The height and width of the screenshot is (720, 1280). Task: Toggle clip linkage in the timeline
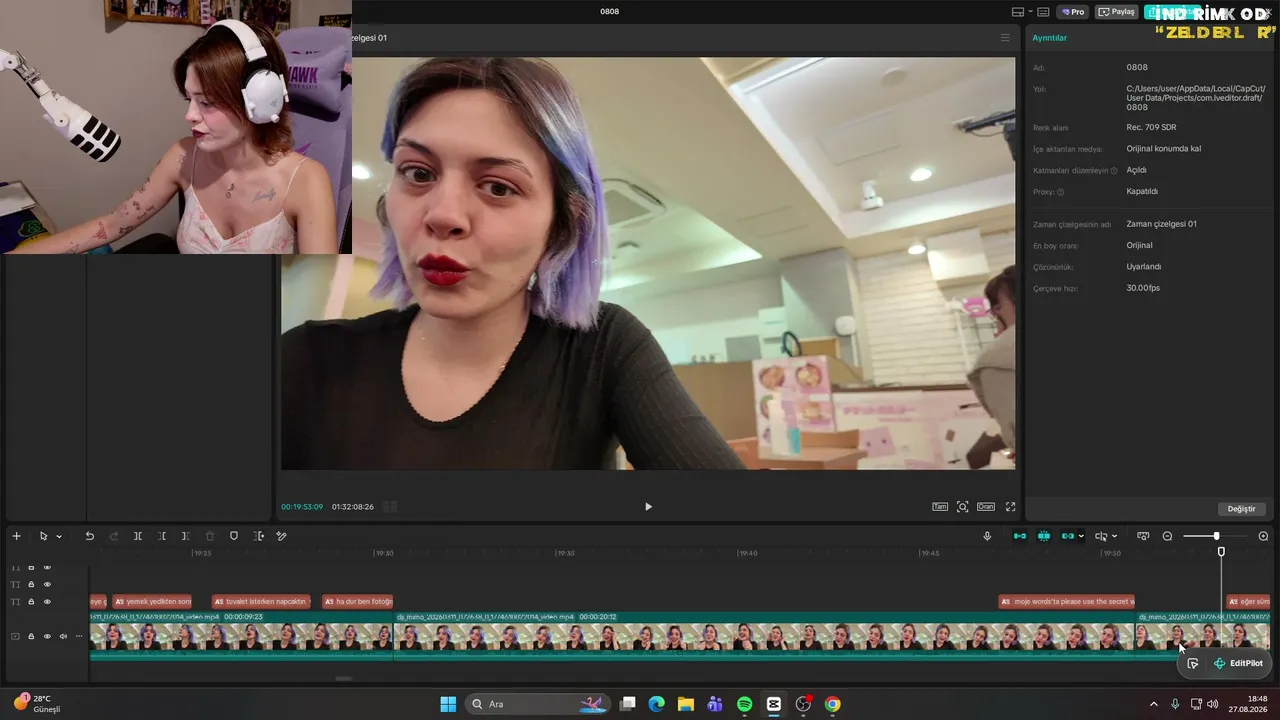(1067, 536)
